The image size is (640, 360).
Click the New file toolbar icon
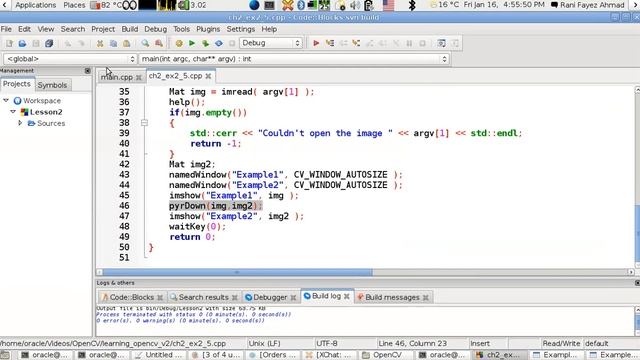(9, 43)
